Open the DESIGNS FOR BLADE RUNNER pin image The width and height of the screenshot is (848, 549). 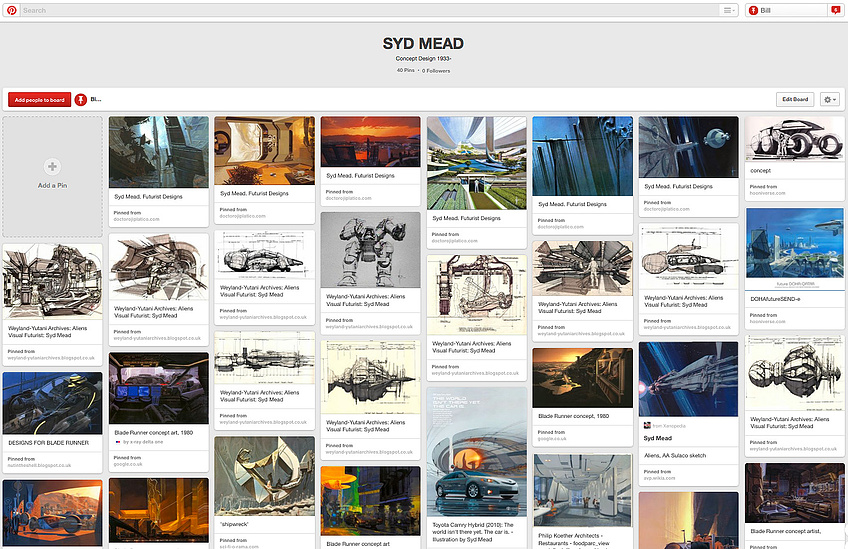[x=52, y=403]
